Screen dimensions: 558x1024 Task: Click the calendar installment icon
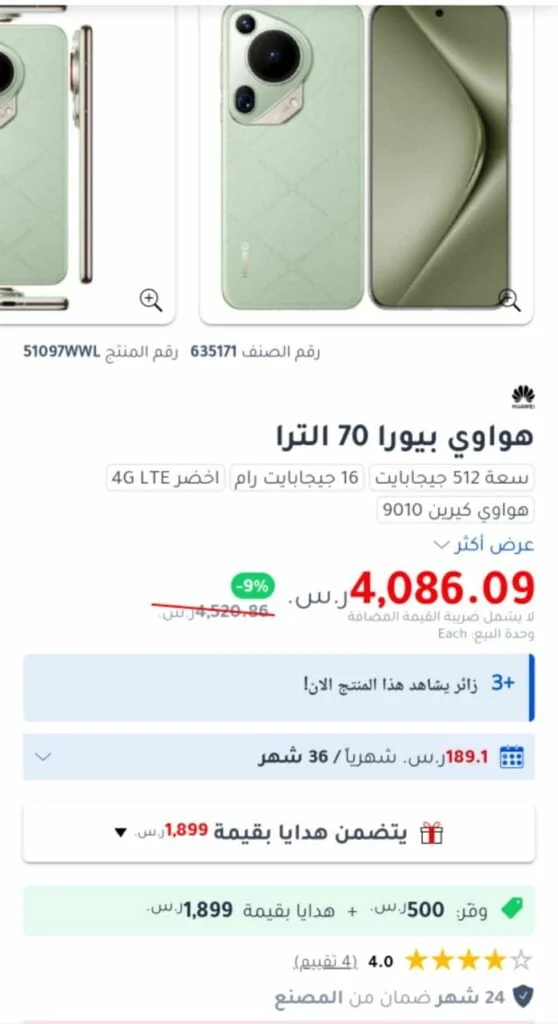(512, 757)
